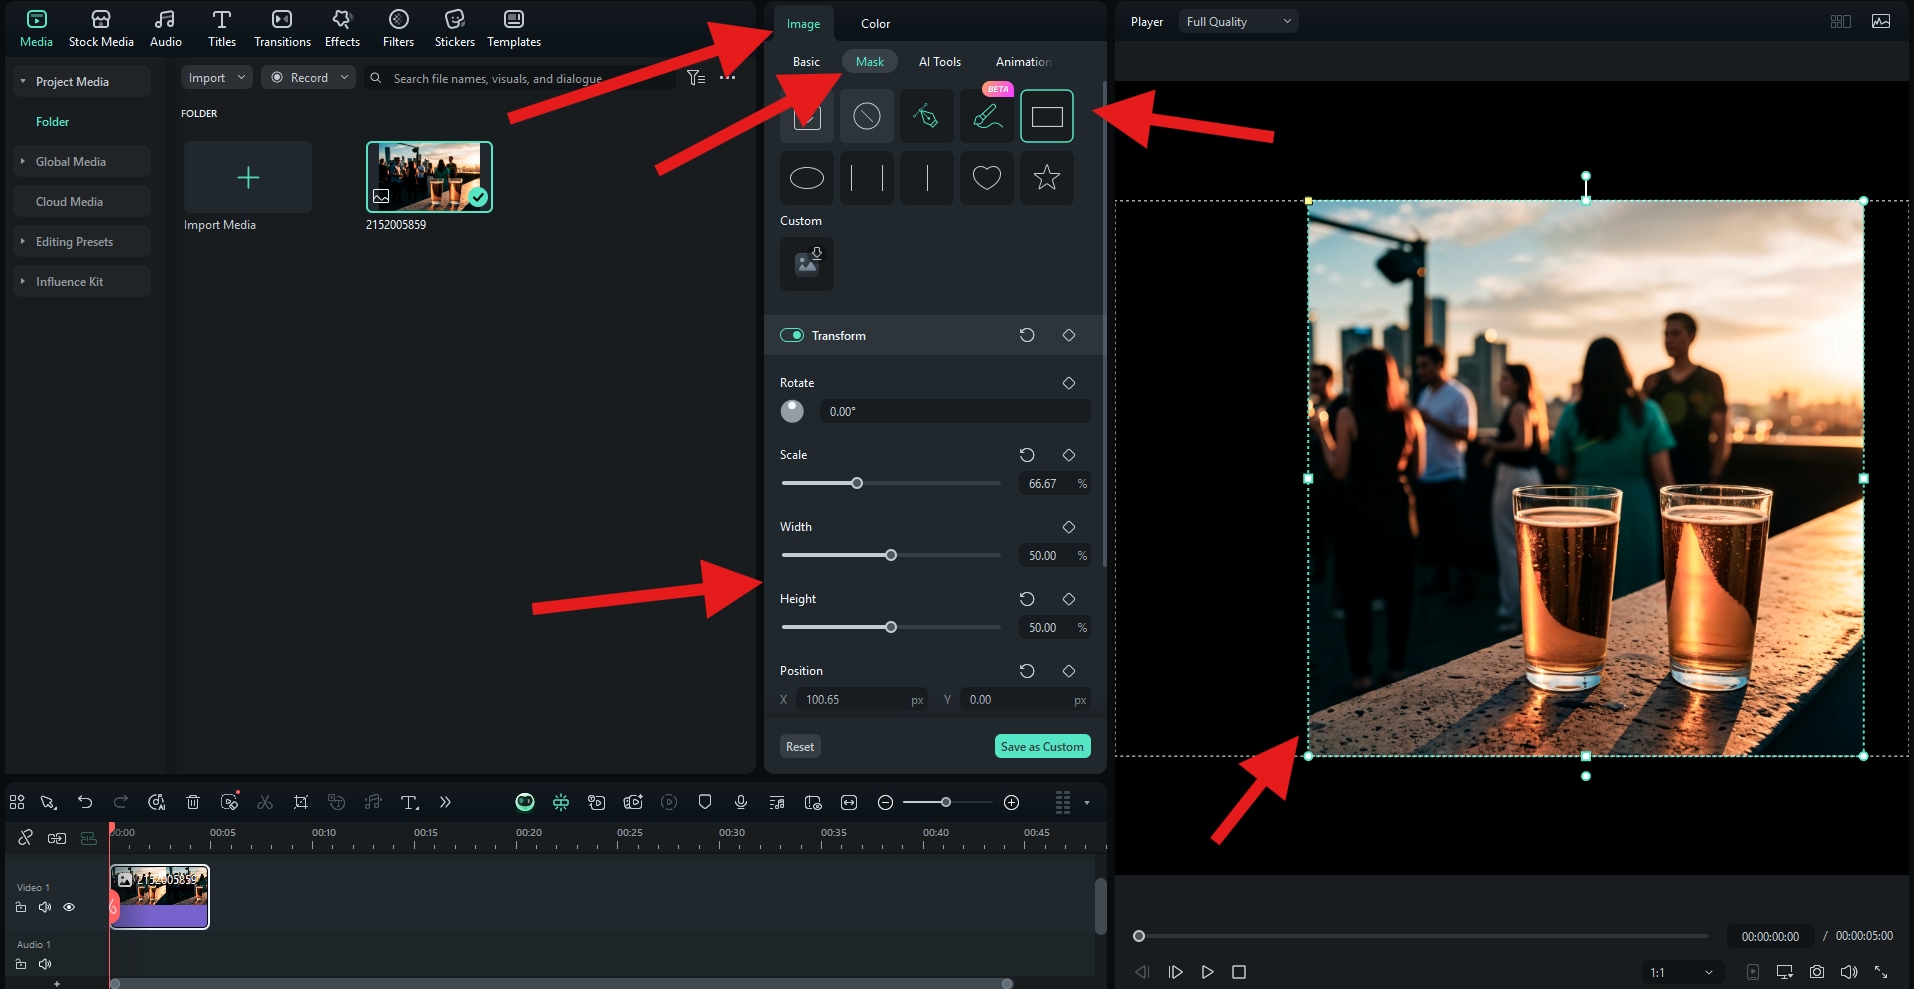
Task: Add keyframe for Width
Action: click(x=1069, y=527)
